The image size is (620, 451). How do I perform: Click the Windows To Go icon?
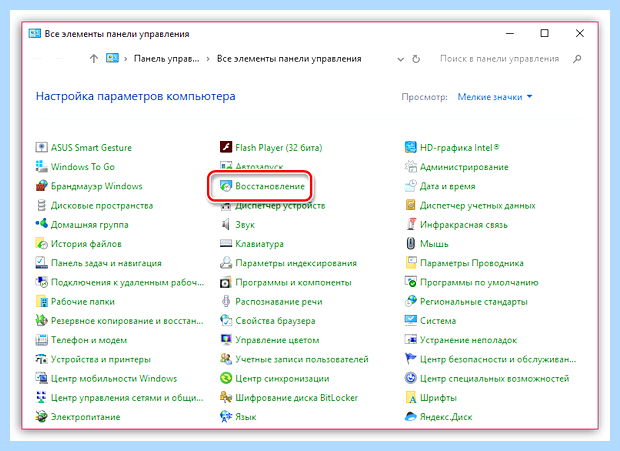click(x=41, y=167)
